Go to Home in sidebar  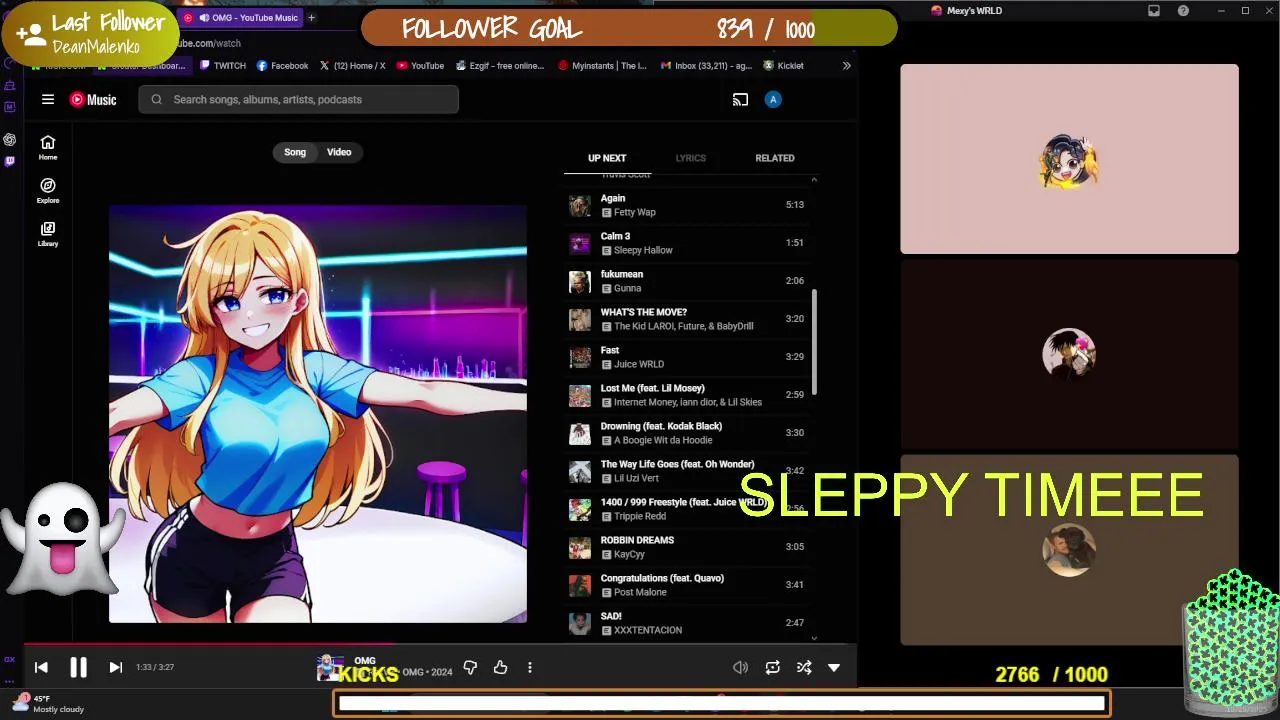(48, 147)
